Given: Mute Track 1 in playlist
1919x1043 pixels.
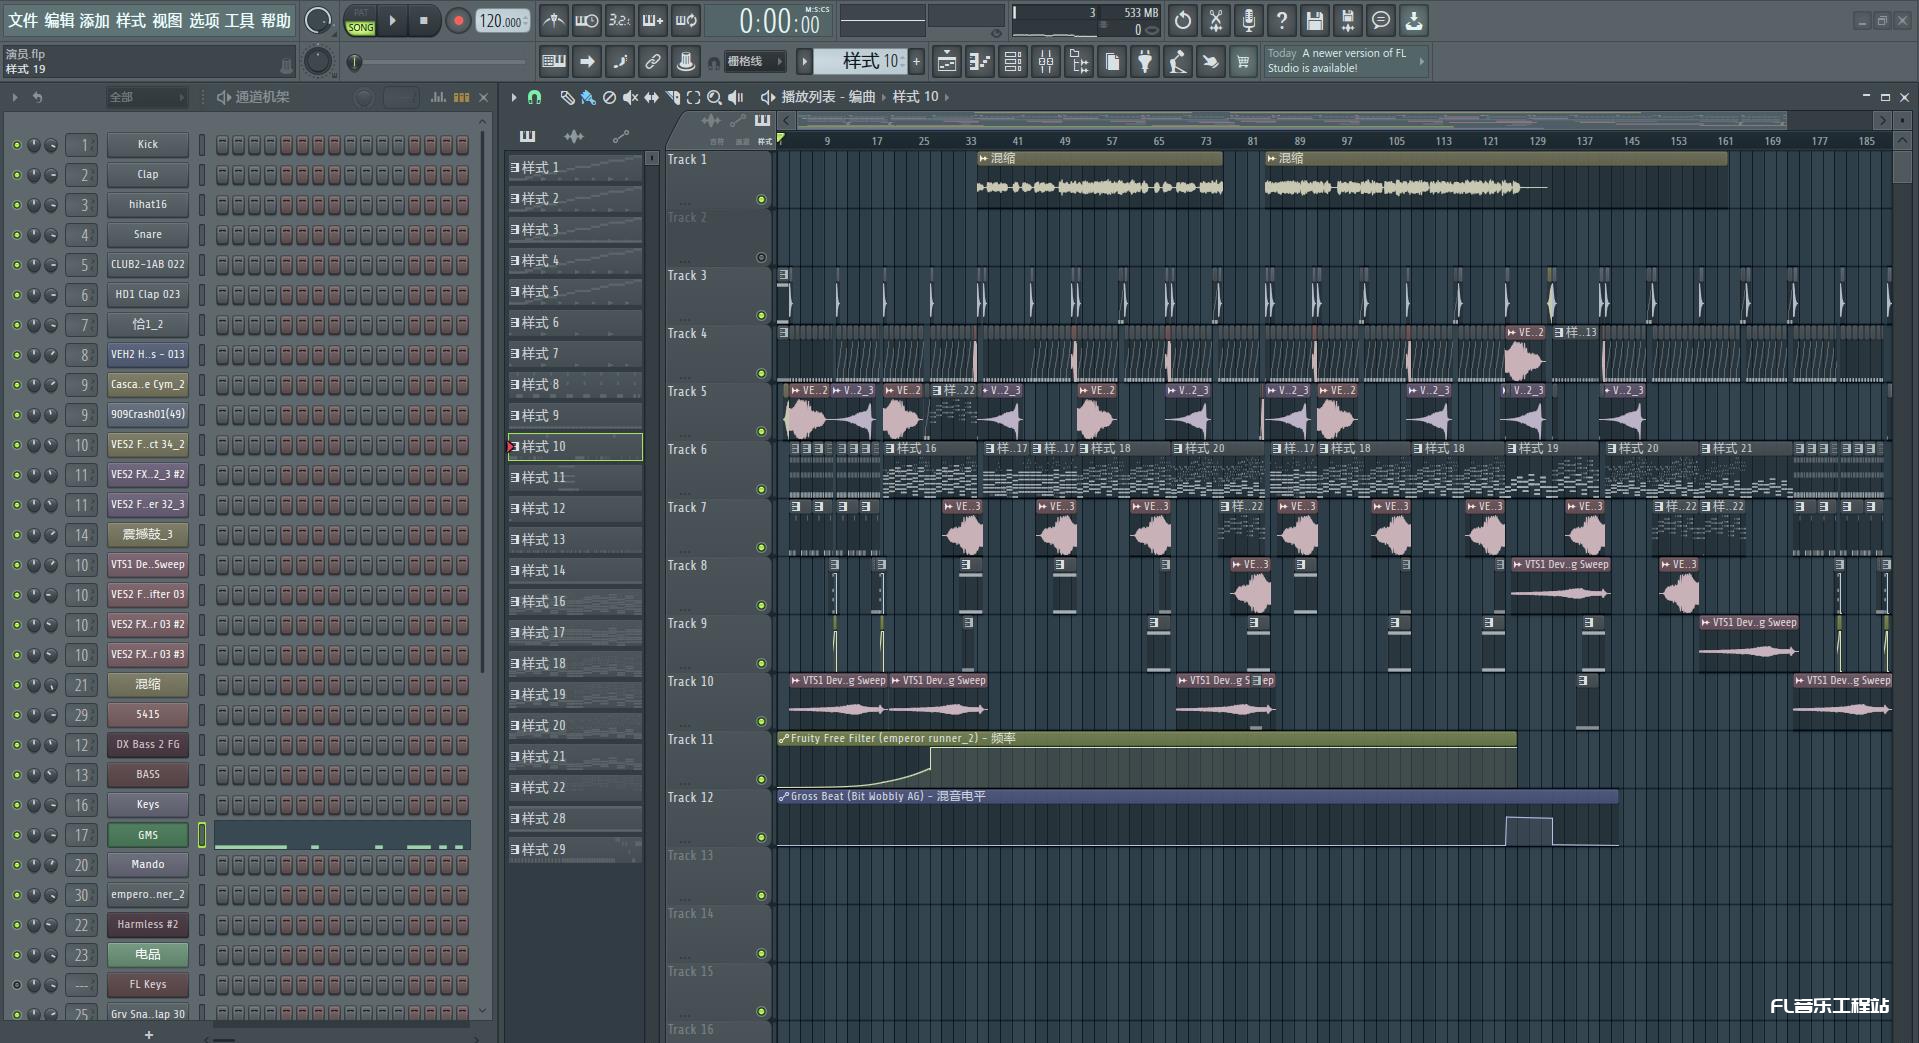Looking at the screenshot, I should [x=761, y=200].
